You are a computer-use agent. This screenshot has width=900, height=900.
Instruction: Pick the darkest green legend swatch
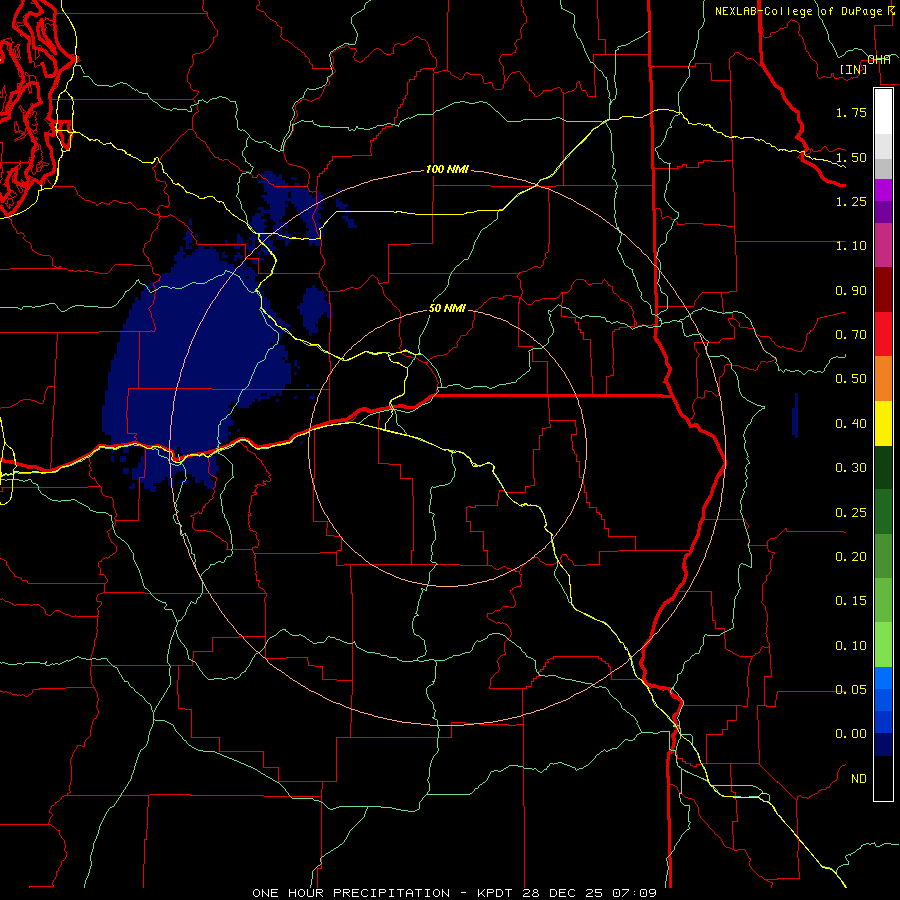tap(883, 467)
